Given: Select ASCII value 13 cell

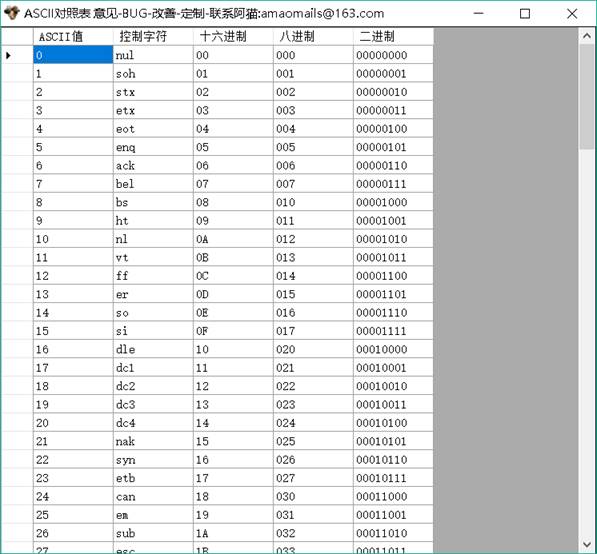Looking at the screenshot, I should pyautogui.click(x=73, y=294).
